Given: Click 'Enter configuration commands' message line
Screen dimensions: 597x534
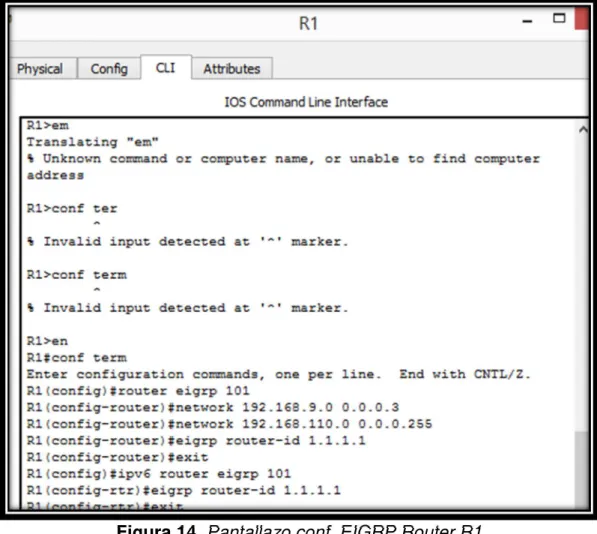Looking at the screenshot, I should click(x=278, y=375).
